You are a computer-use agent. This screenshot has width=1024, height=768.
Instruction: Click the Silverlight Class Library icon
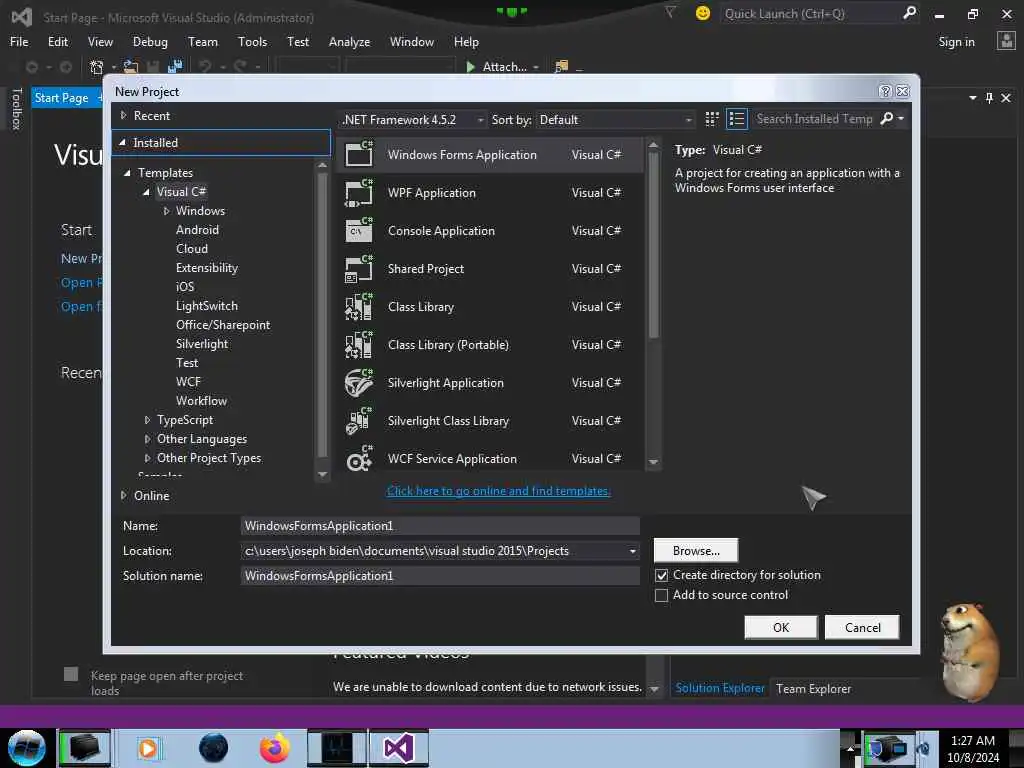point(359,421)
